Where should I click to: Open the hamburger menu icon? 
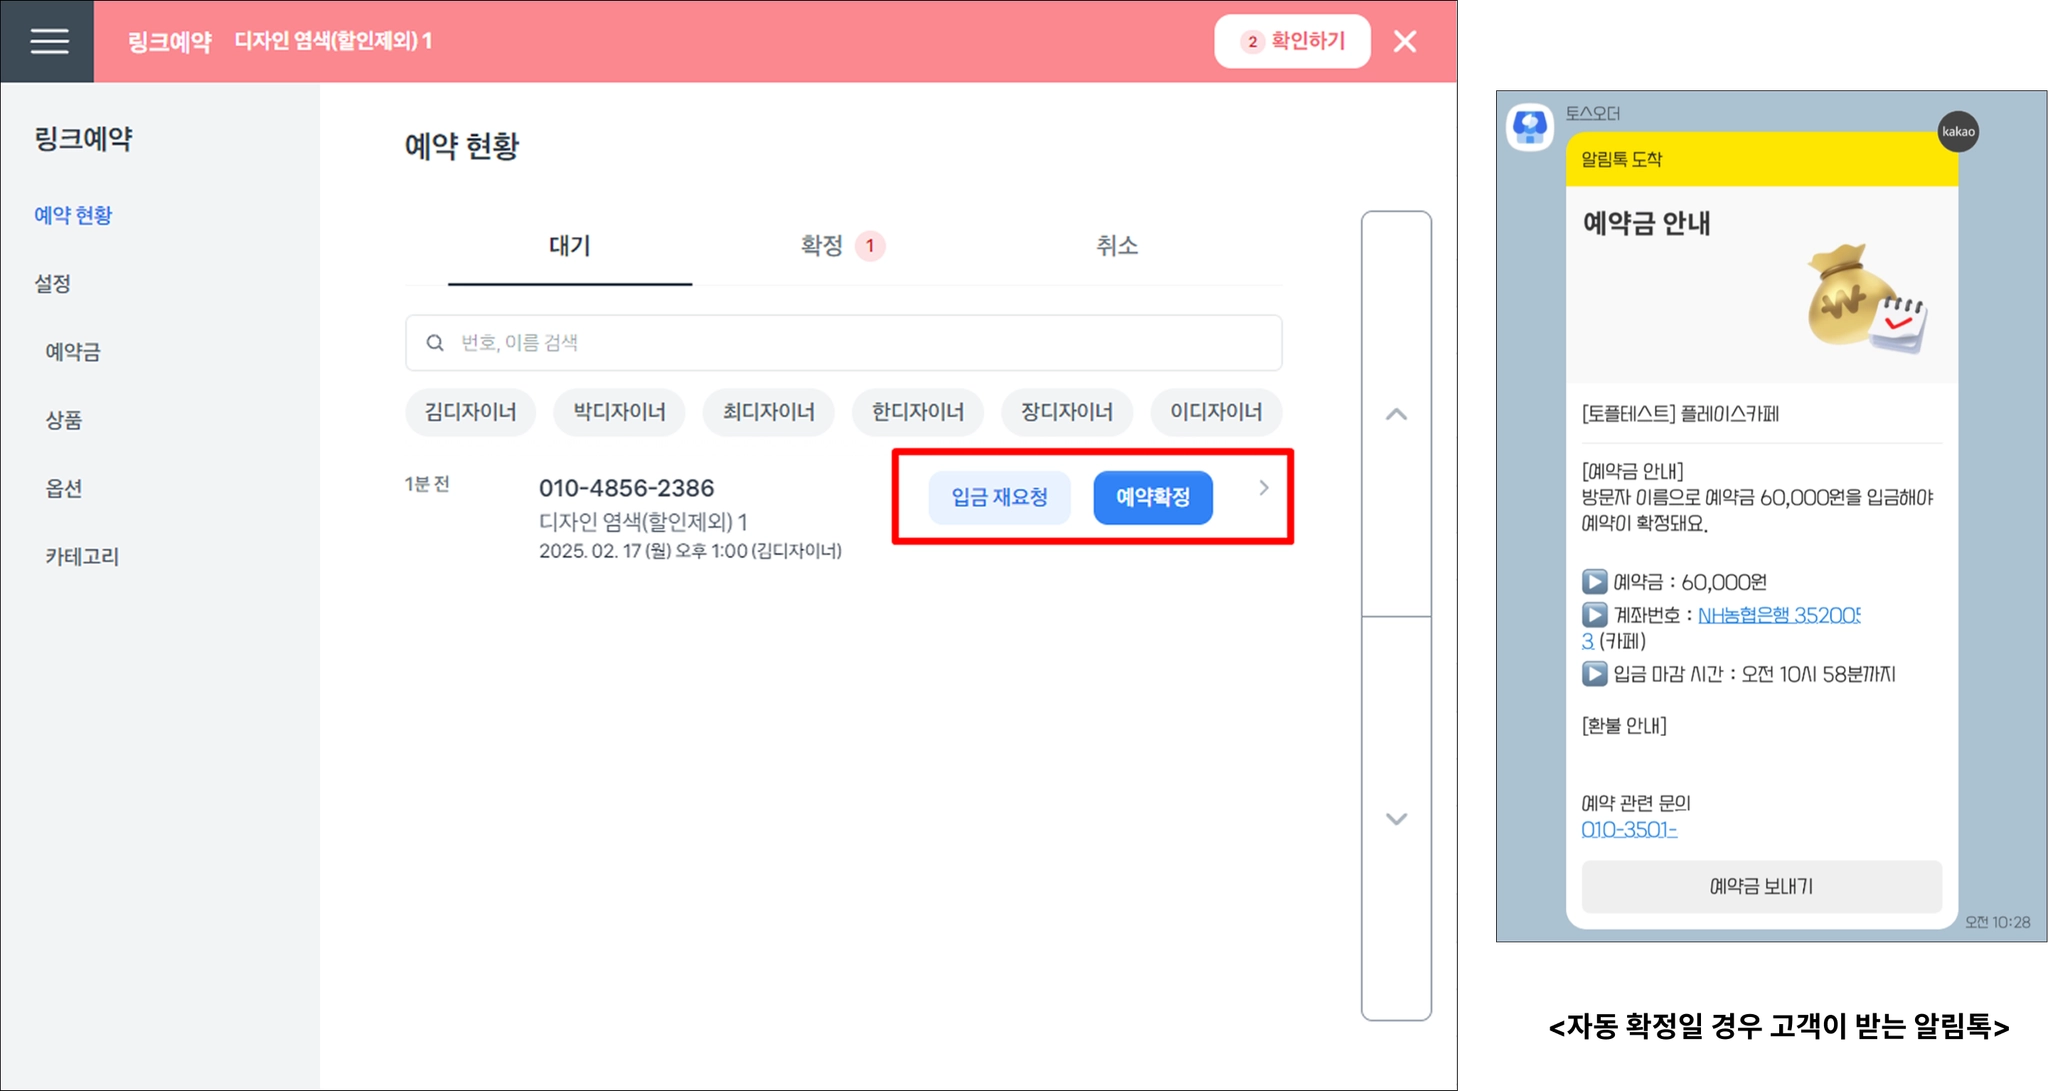pyautogui.click(x=48, y=41)
